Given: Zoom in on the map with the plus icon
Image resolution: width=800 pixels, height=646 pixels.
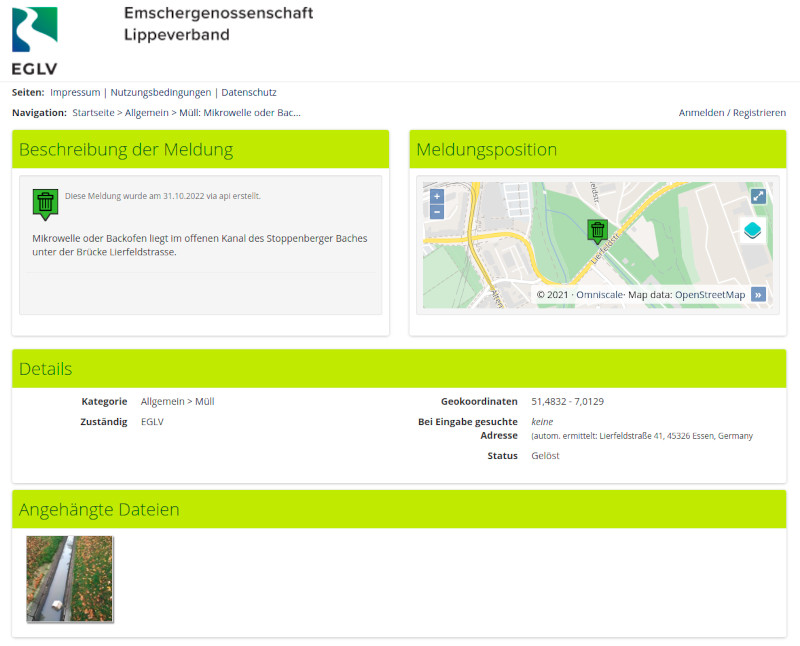Looking at the screenshot, I should (437, 197).
